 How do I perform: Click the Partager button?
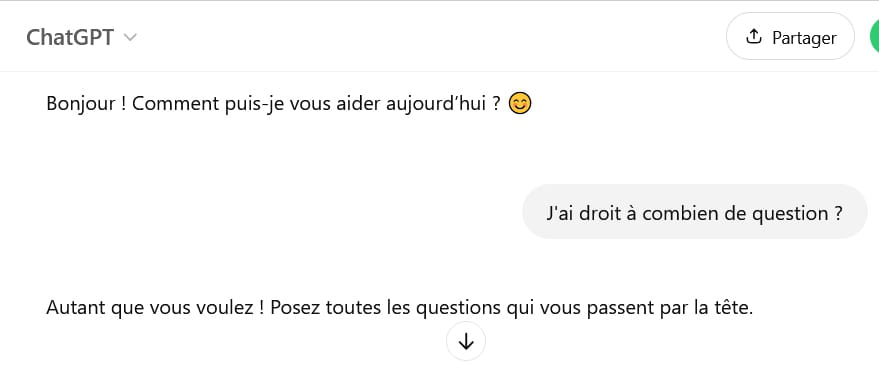point(790,36)
